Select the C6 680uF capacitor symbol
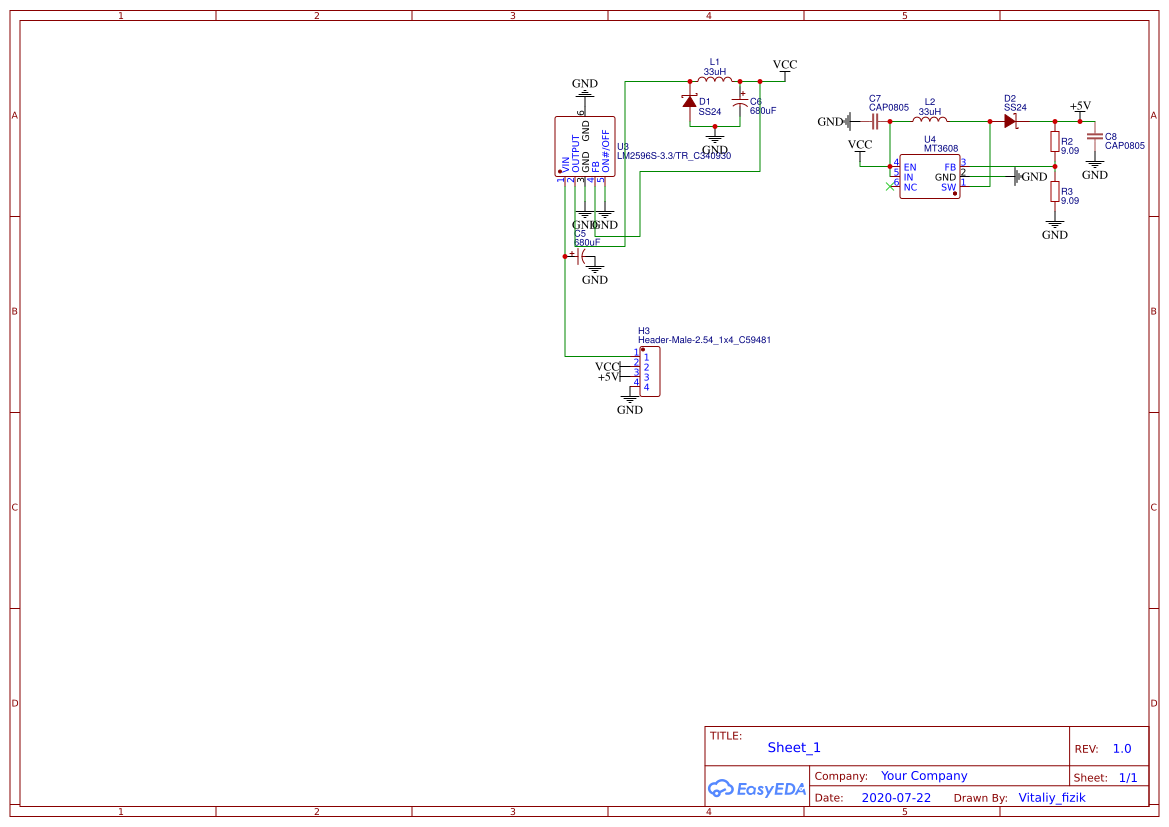 coord(740,102)
